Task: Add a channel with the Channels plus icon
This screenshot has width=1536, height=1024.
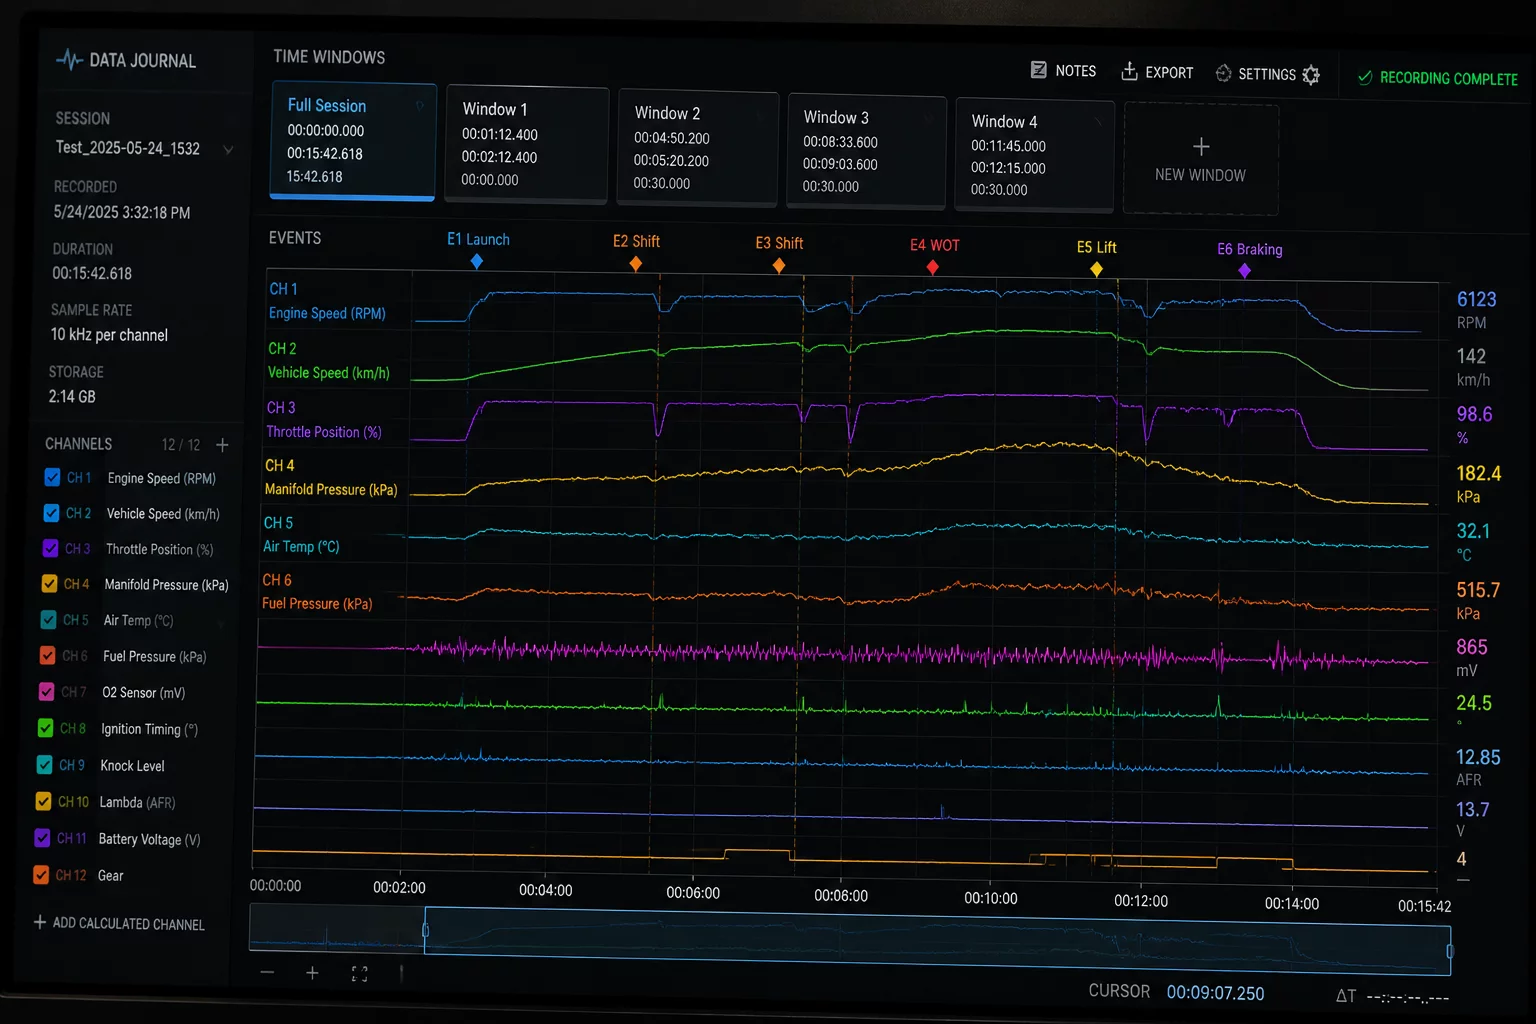Action: click(x=222, y=444)
